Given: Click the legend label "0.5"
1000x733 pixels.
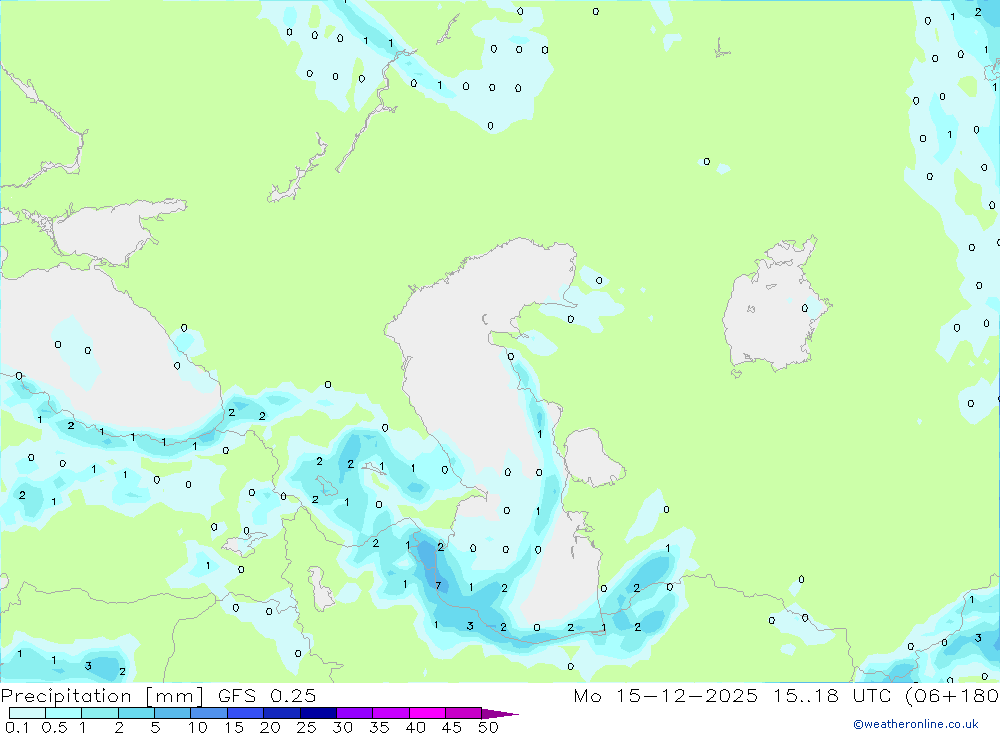Looking at the screenshot, I should tap(54, 727).
